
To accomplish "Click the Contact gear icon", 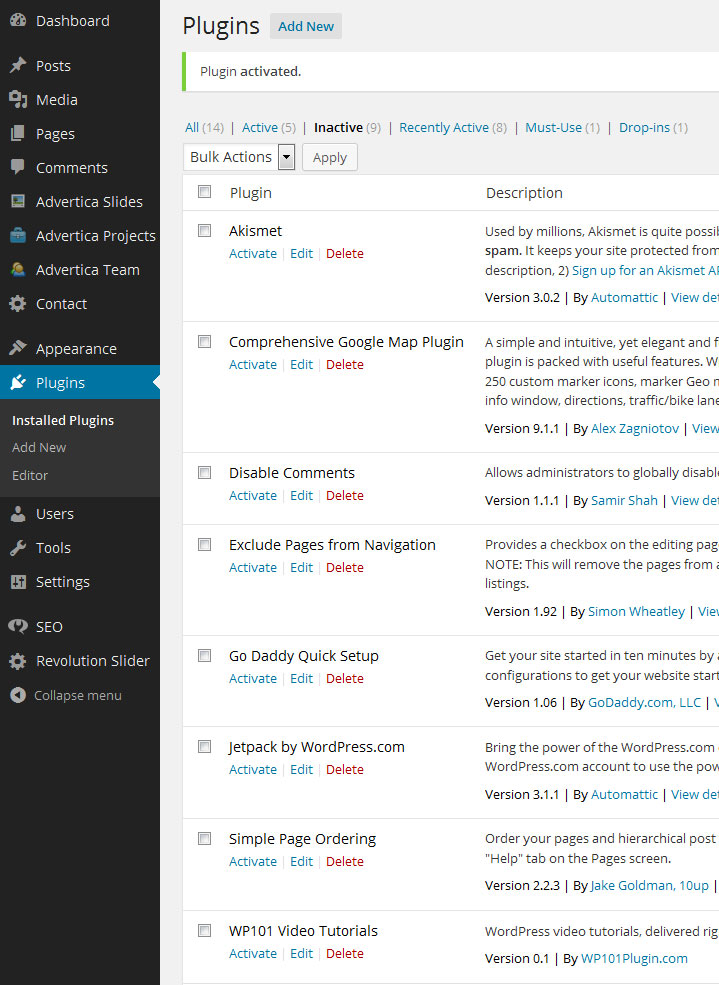I will (18, 303).
